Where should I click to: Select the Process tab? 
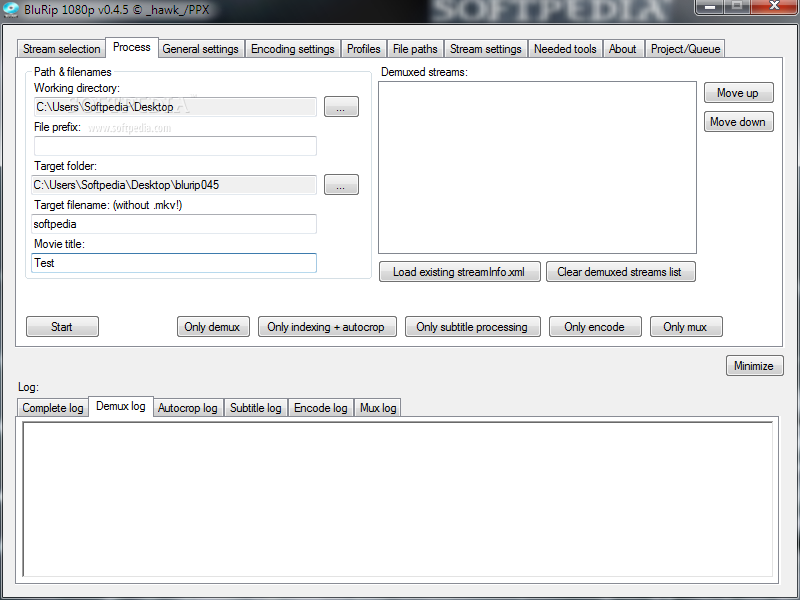pos(132,47)
